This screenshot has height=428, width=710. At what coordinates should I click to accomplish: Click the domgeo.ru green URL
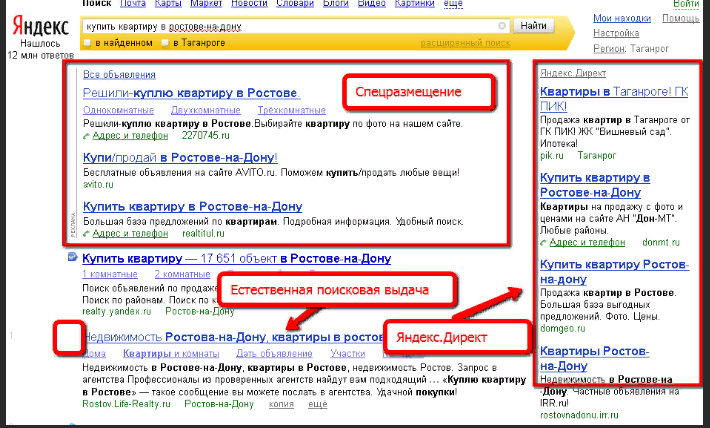562,329
